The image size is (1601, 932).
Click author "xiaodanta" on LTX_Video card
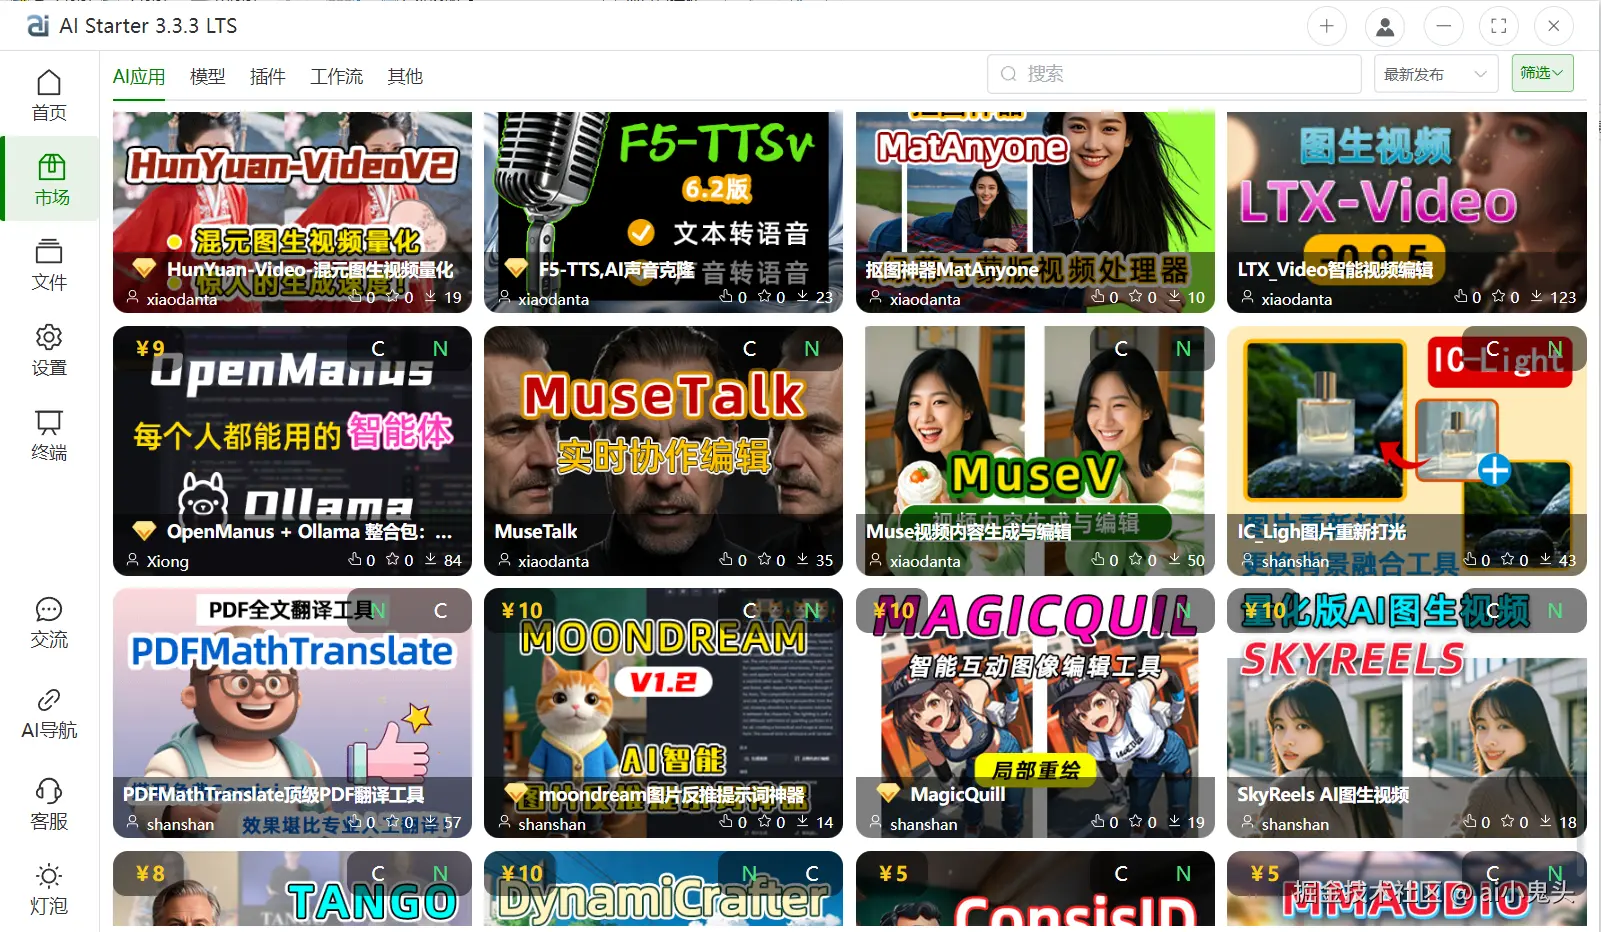click(1296, 299)
